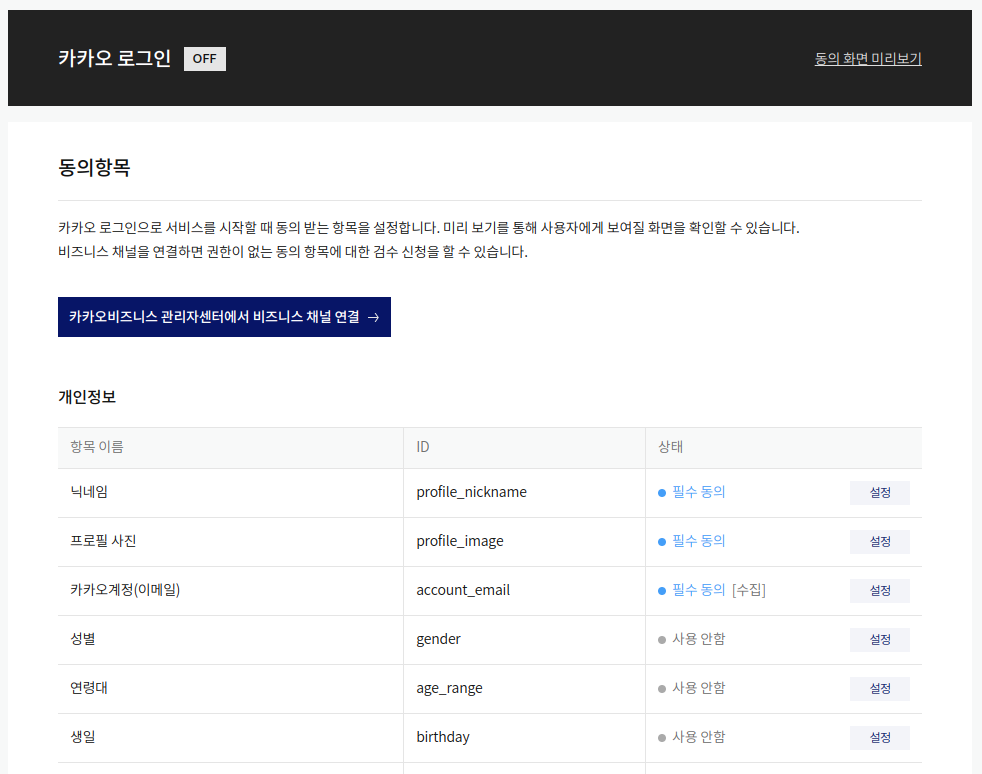Click the 카카오 로그인 page title
This screenshot has height=774, width=982.
(114, 58)
